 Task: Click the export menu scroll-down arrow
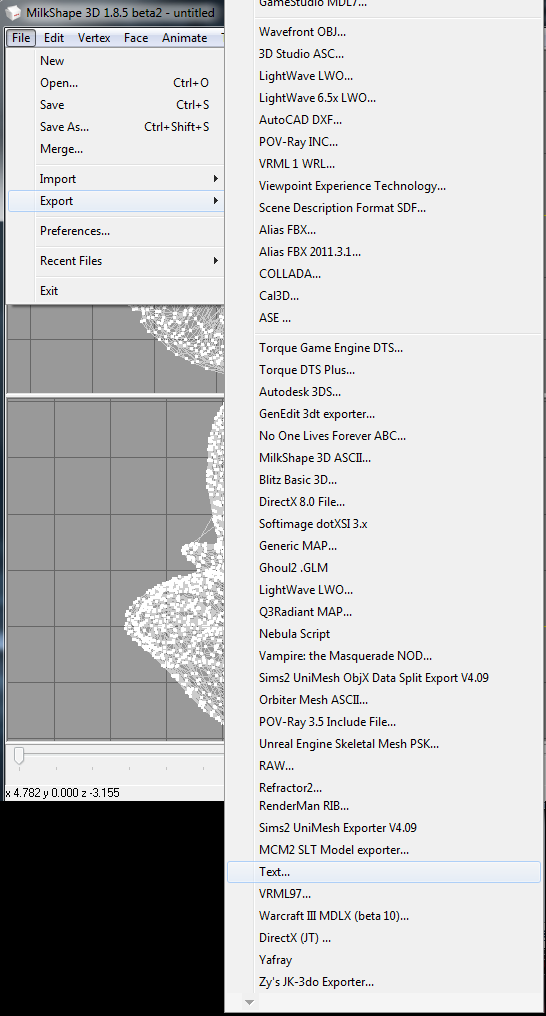click(x=249, y=1002)
